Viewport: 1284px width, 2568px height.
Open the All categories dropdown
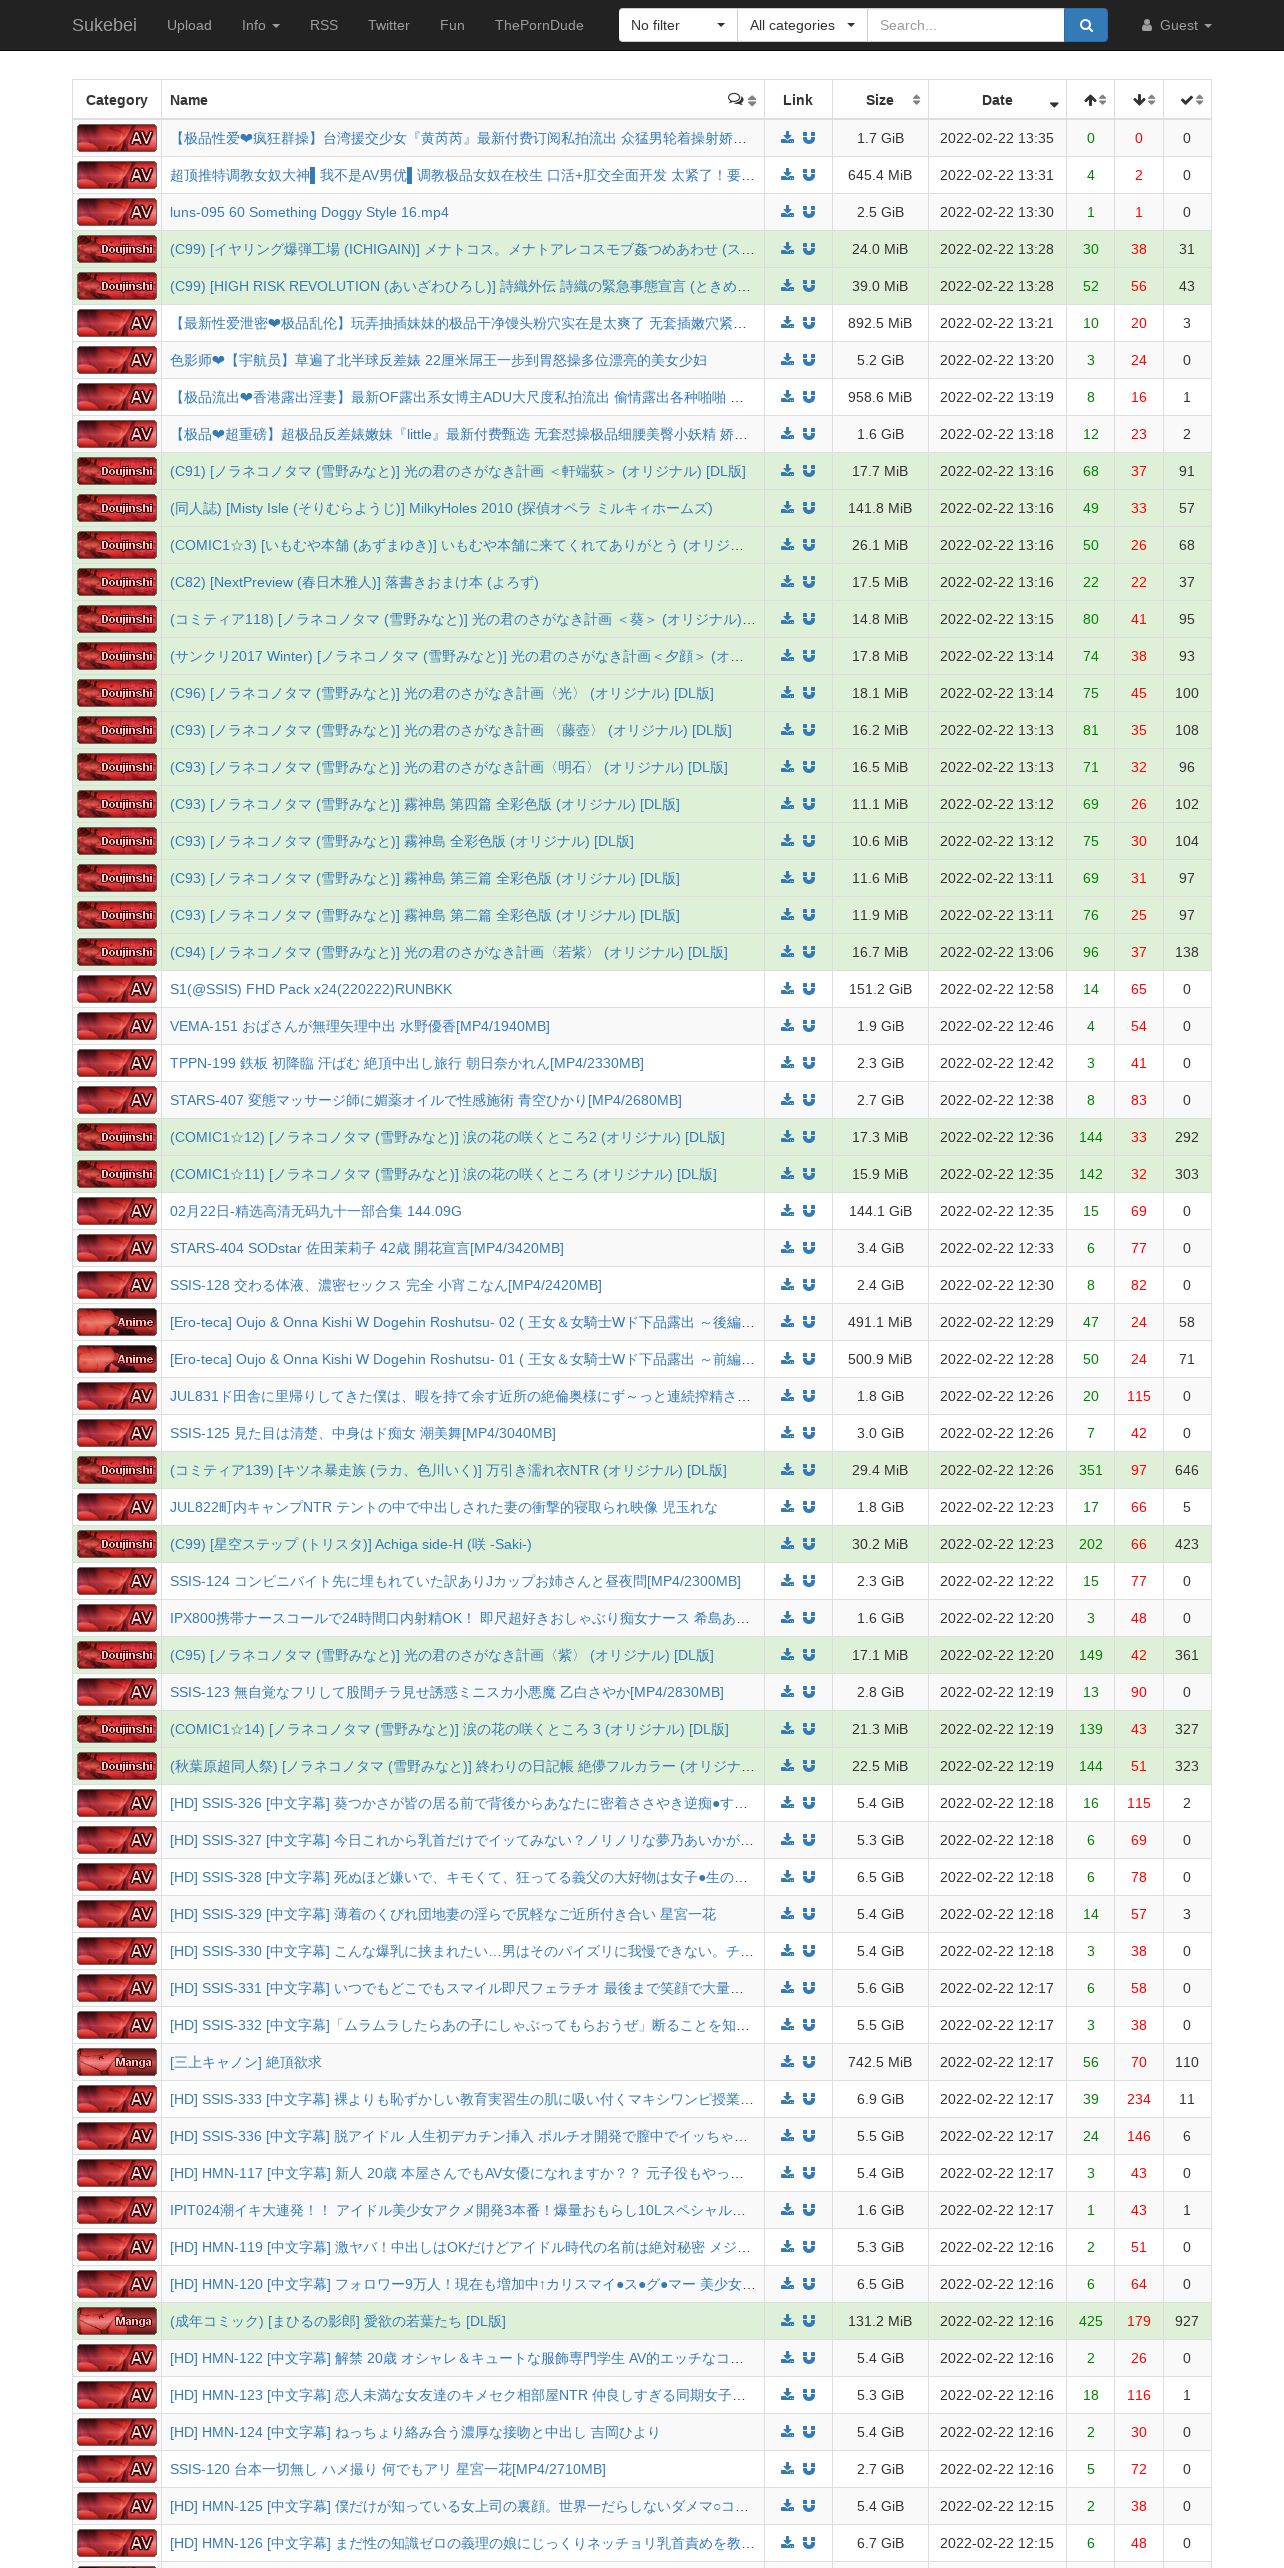802,25
